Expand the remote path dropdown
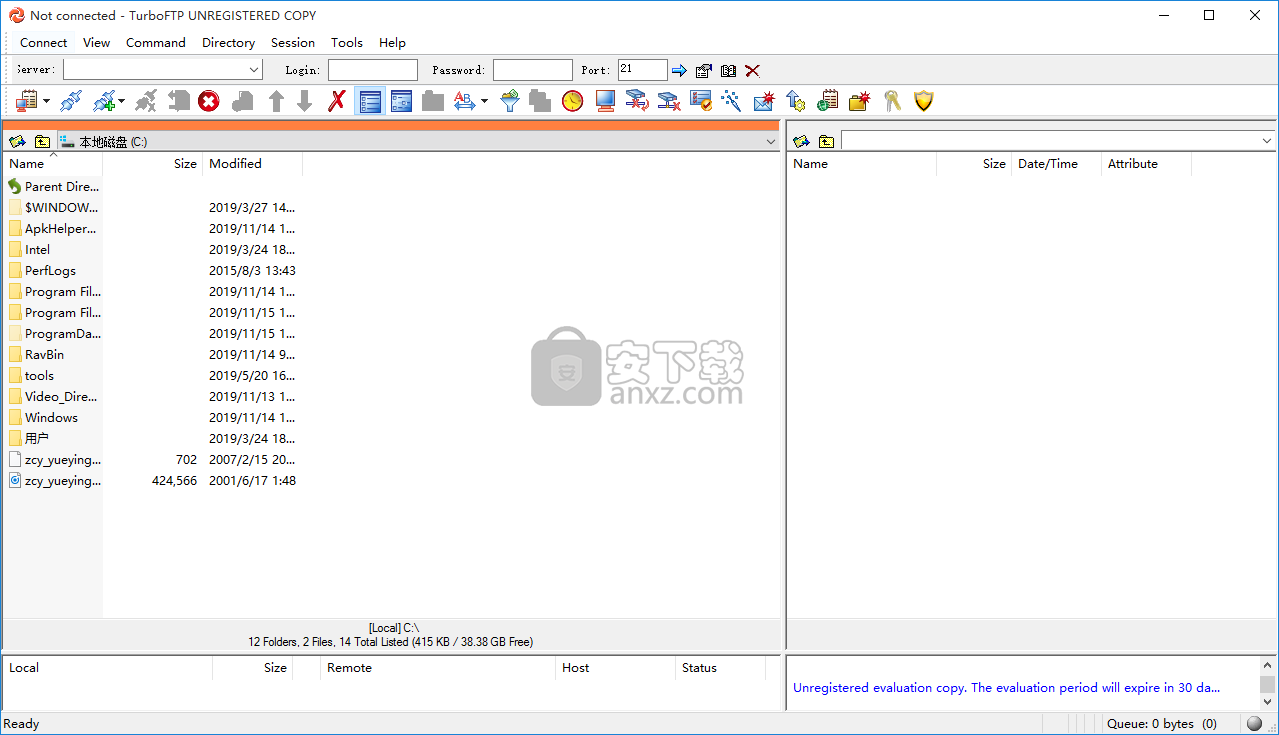Screen dimensions: 1279x735 [1267, 142]
